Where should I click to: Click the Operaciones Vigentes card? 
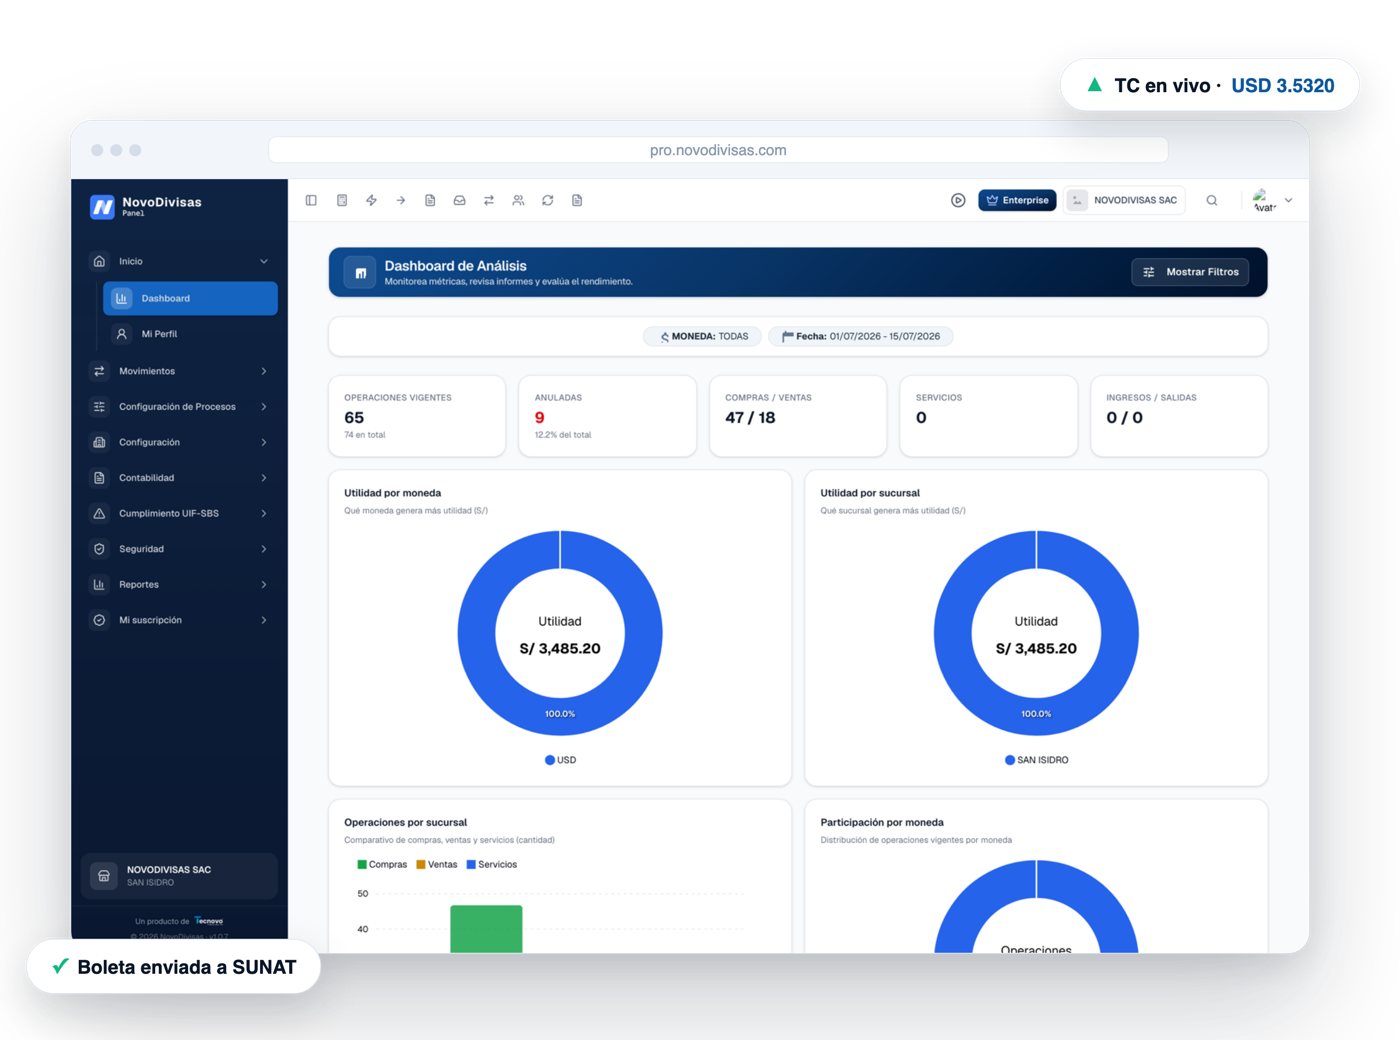417,416
